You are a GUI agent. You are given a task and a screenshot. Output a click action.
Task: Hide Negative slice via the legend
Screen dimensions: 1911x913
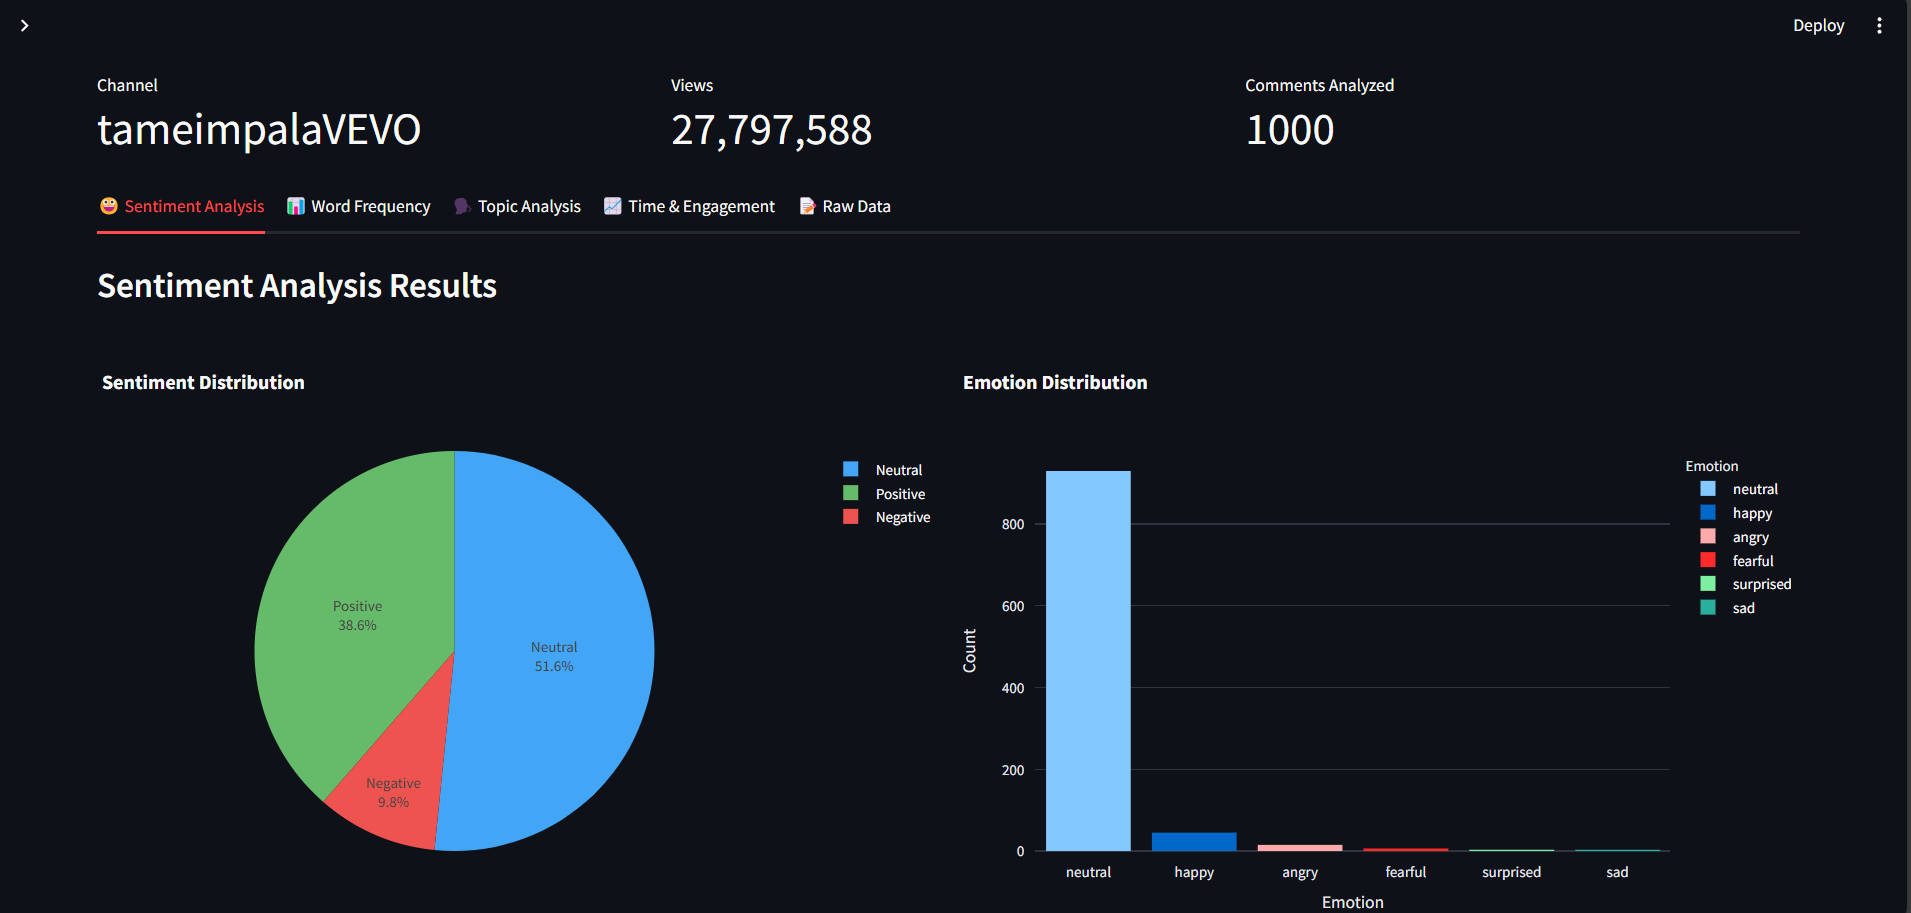[x=902, y=517]
